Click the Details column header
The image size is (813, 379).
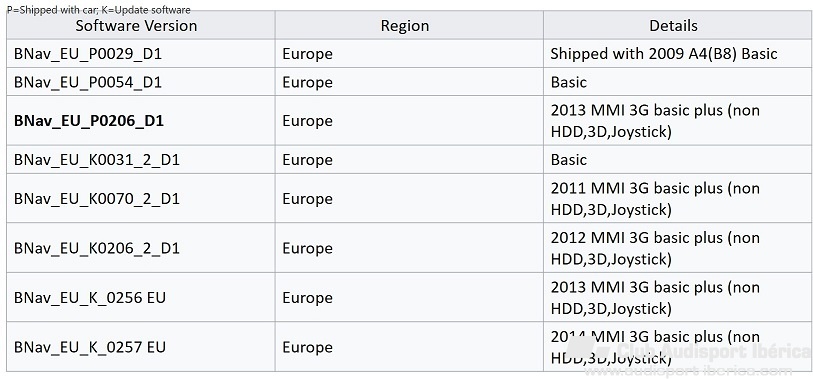(x=673, y=26)
